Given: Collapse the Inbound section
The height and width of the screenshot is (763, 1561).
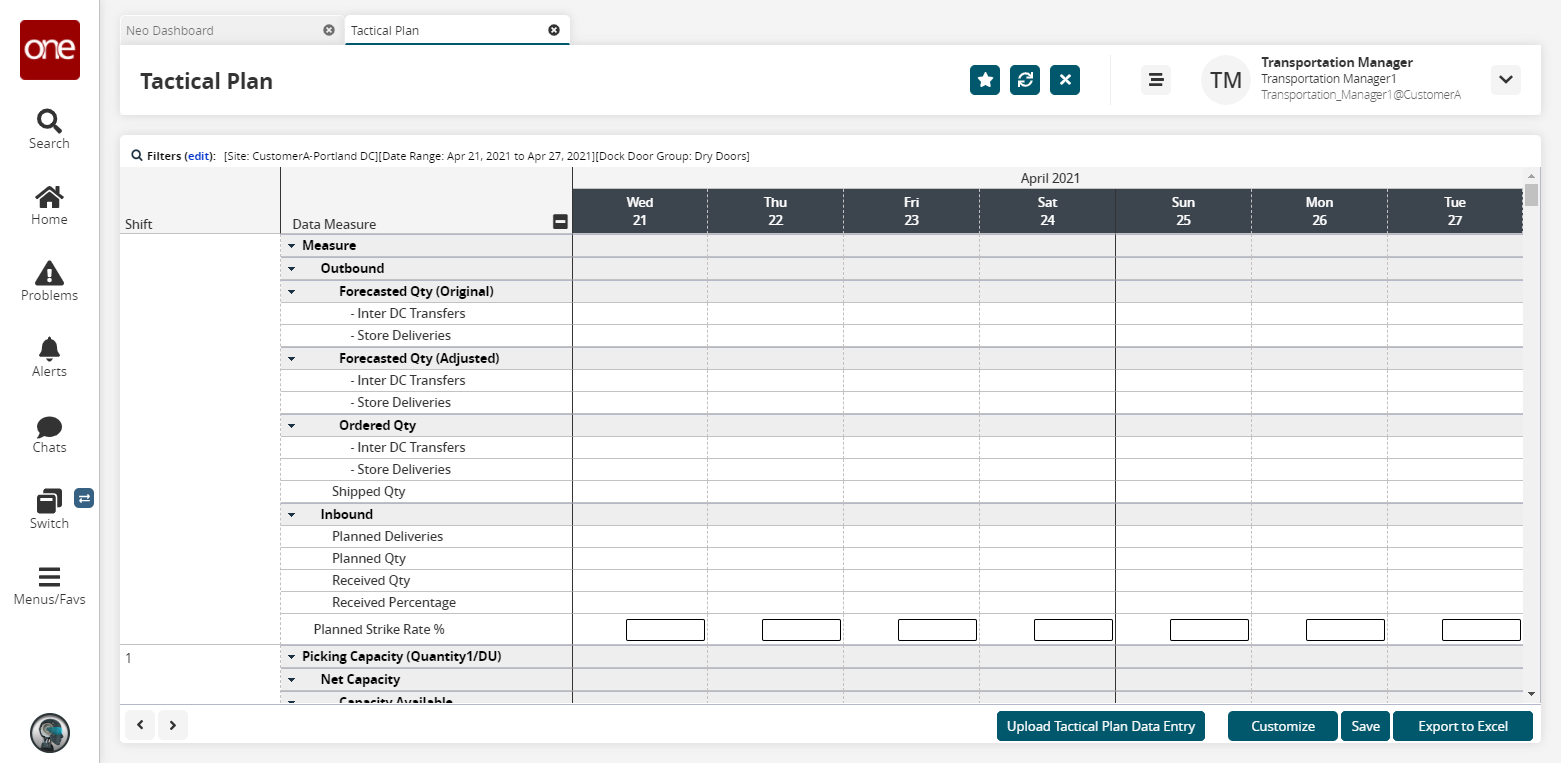Looking at the screenshot, I should (292, 515).
